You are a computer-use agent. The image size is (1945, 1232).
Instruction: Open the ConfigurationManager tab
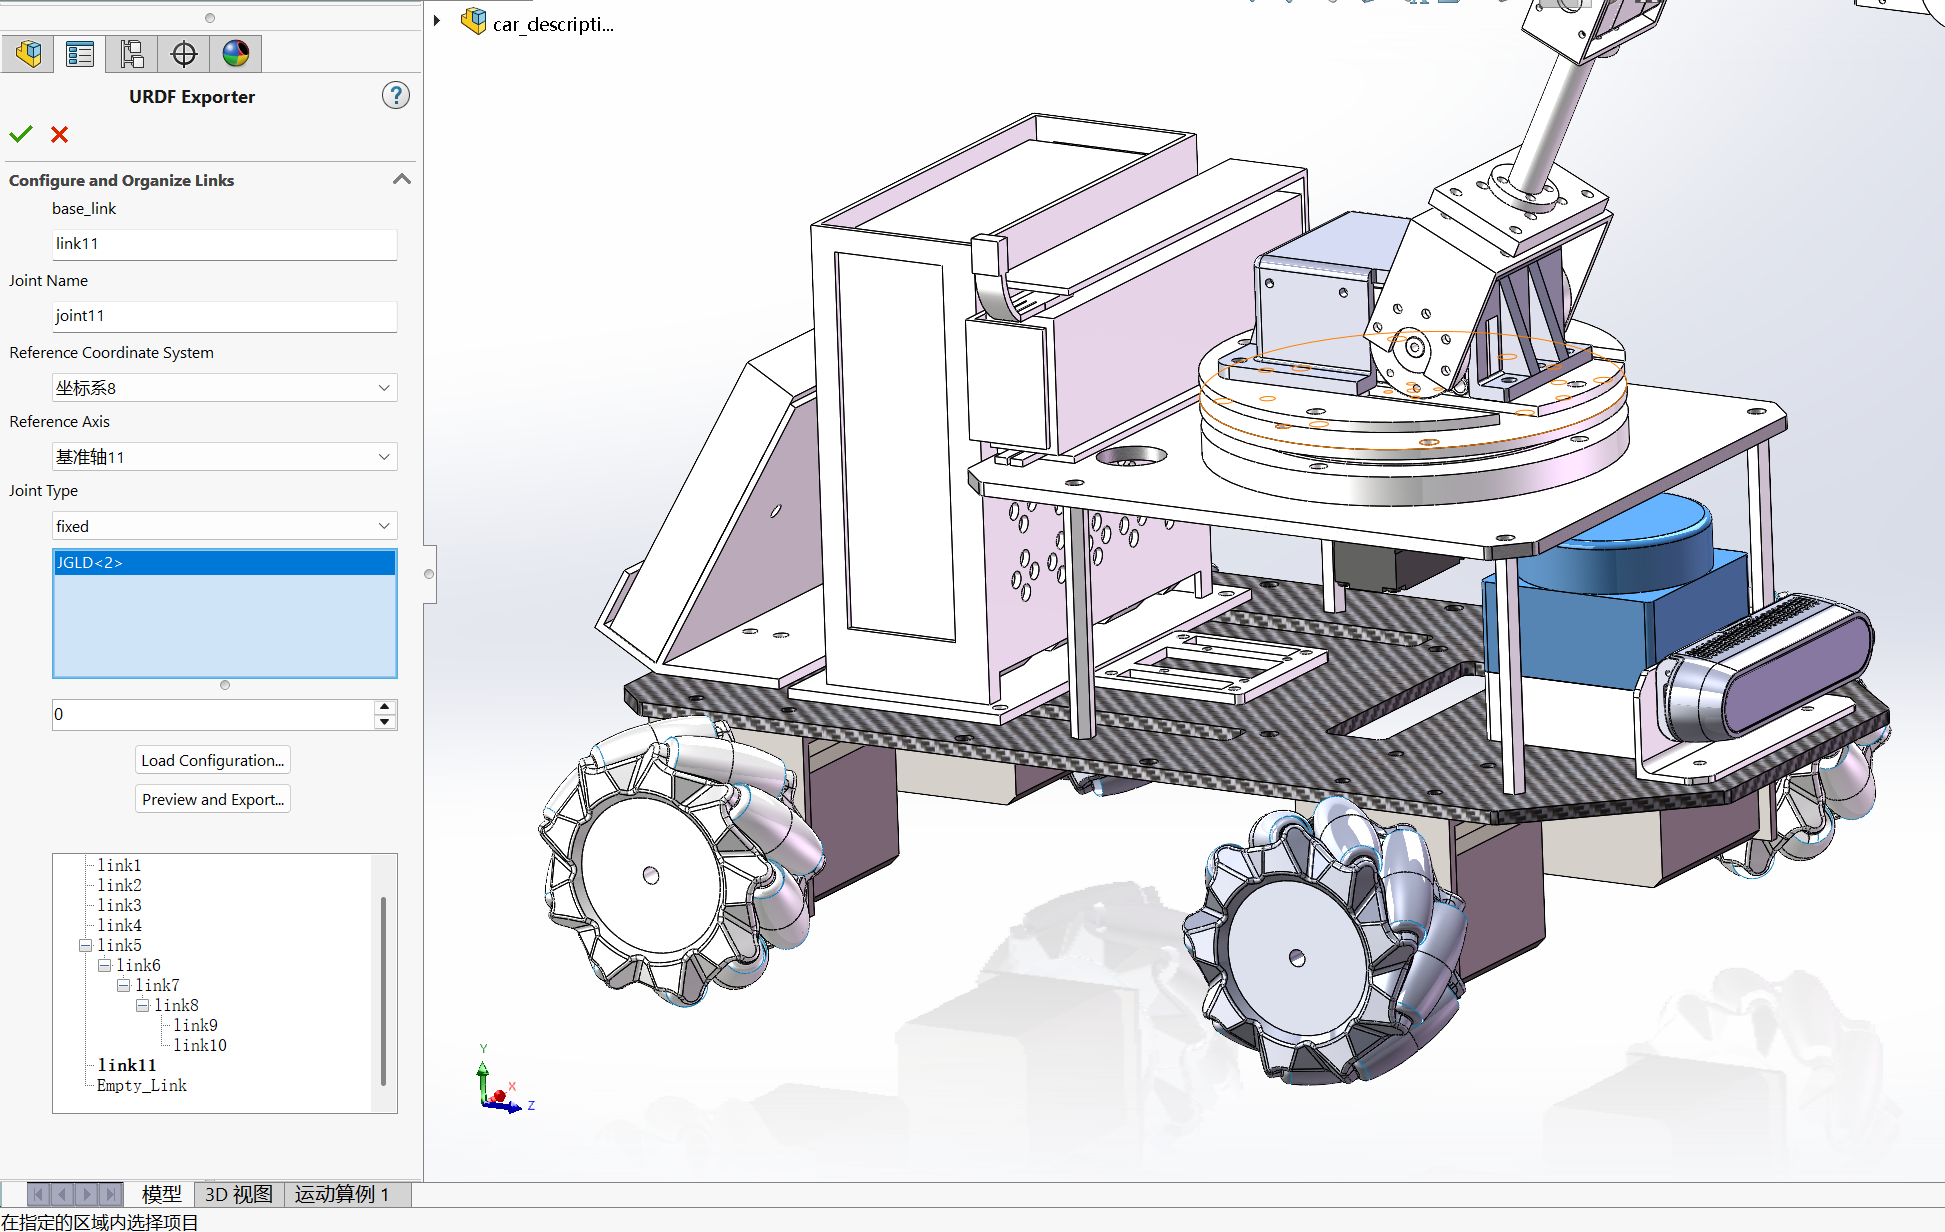click(x=131, y=54)
